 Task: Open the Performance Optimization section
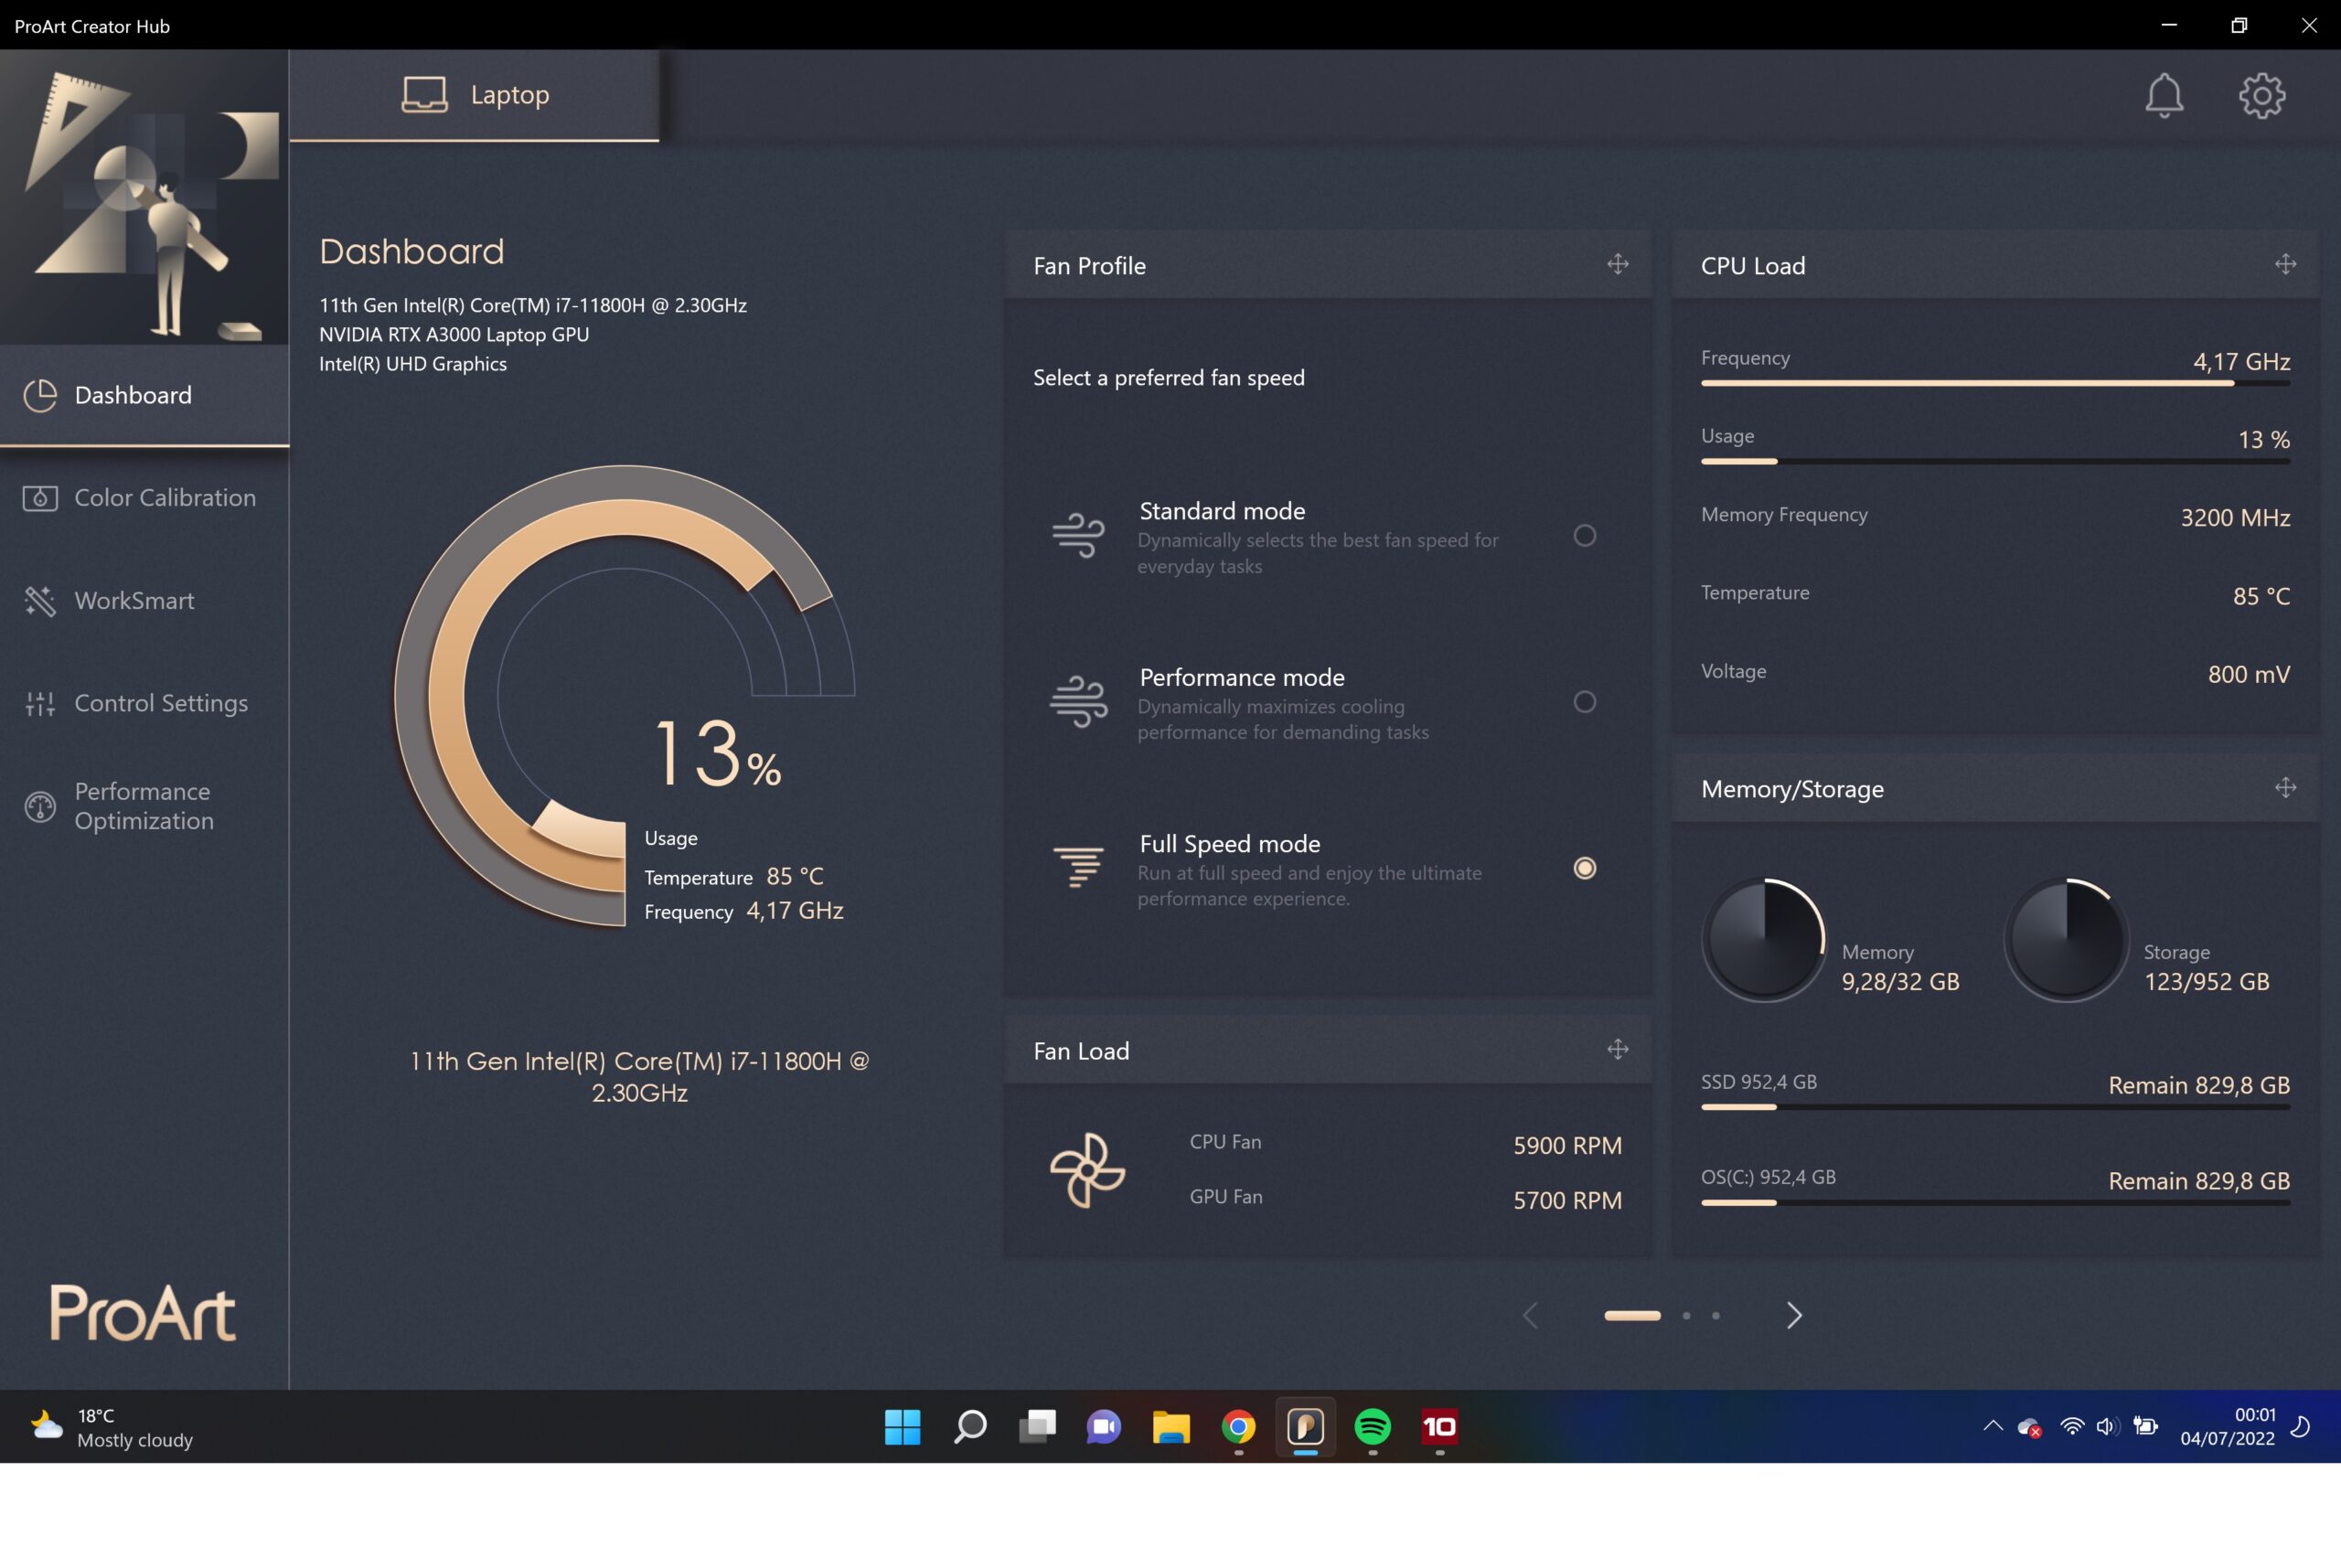coord(145,806)
